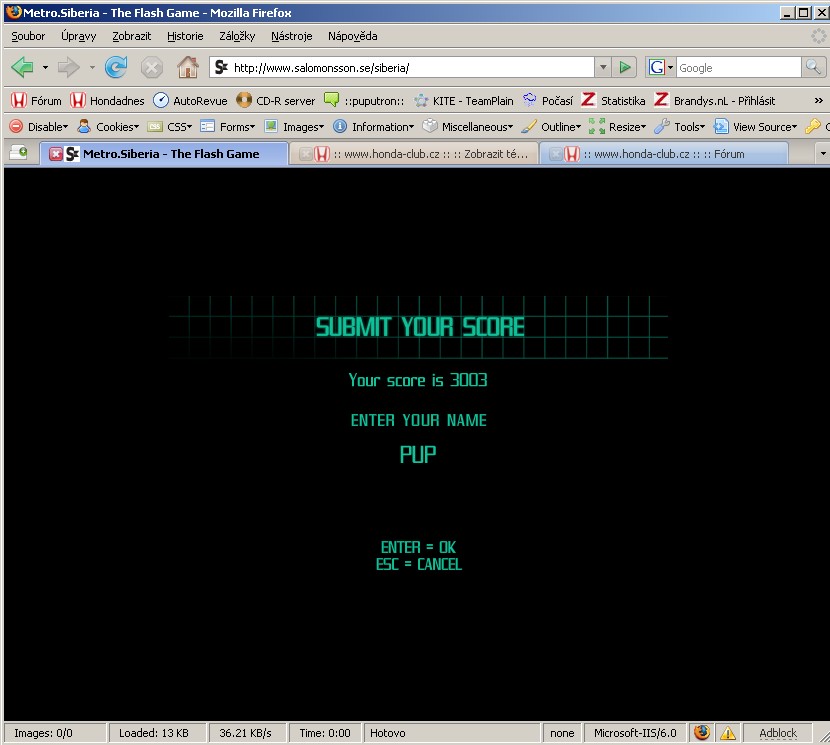Click the search magnifier icon
Viewport: 830px width, 745px height.
(x=815, y=68)
